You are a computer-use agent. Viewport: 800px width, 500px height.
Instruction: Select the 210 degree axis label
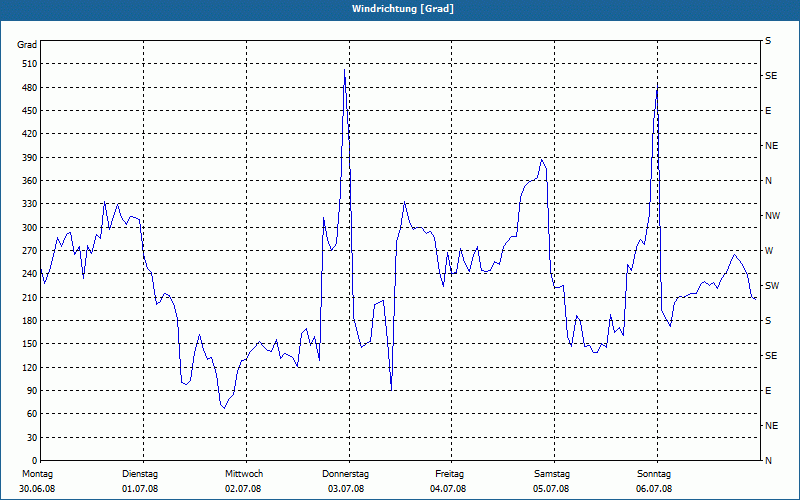click(x=30, y=297)
